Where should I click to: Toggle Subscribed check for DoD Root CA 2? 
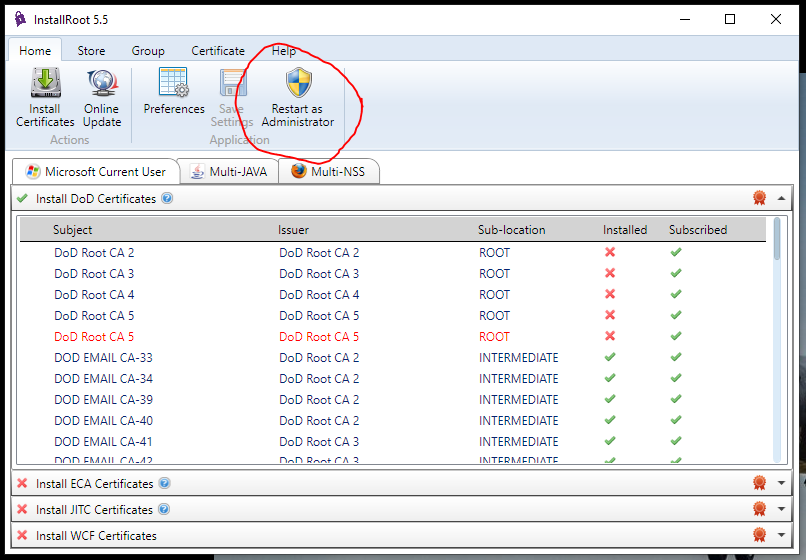point(676,252)
